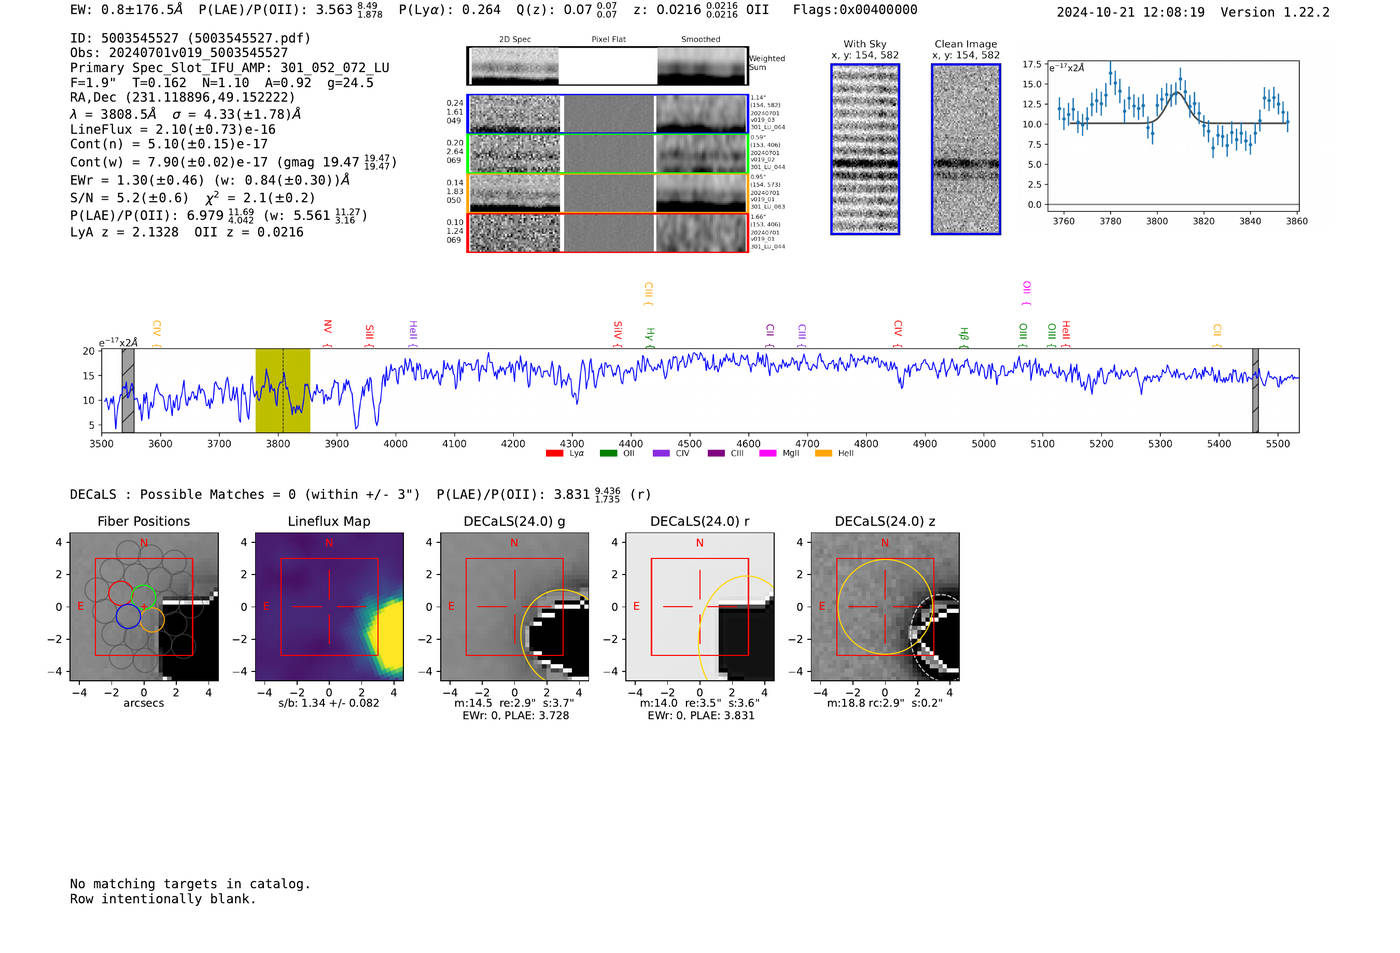The image size is (1400, 953).
Task: Open the DECaLS(24.0) z image
Action: [x=885, y=607]
